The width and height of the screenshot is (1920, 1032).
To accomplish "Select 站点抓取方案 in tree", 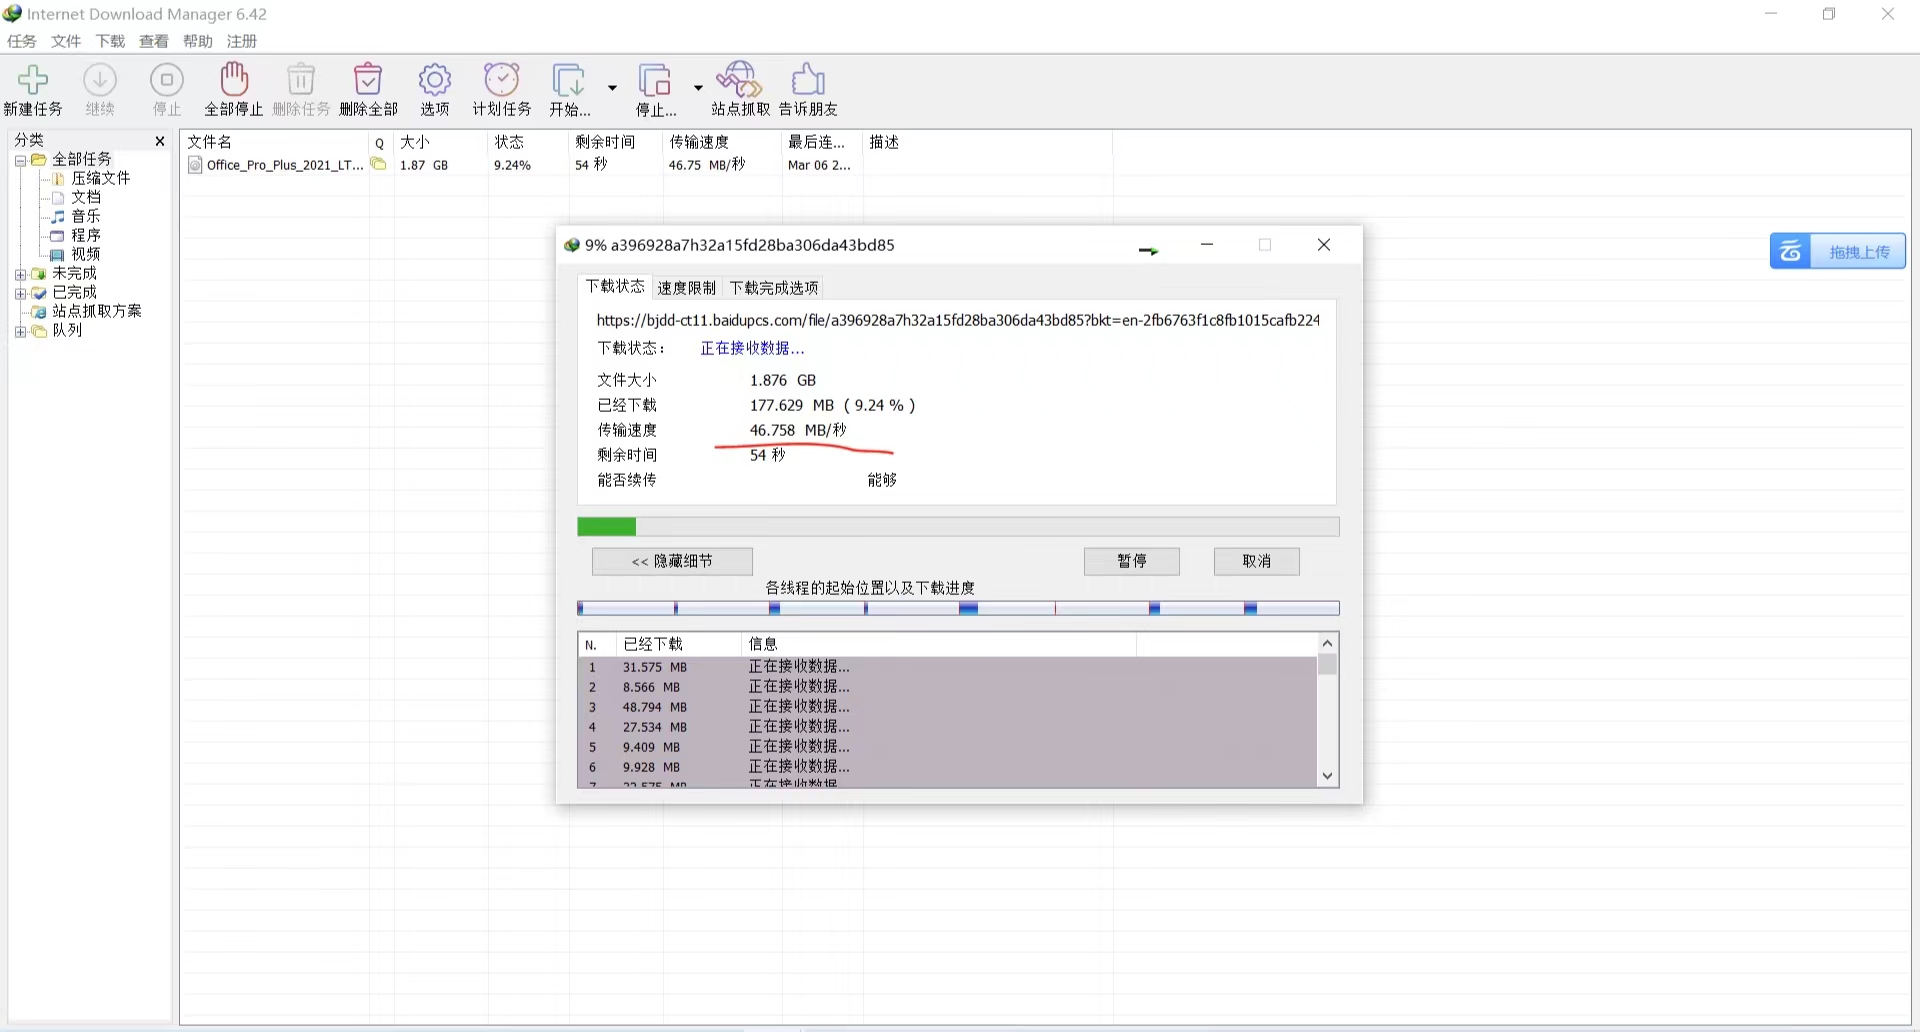I will [97, 311].
